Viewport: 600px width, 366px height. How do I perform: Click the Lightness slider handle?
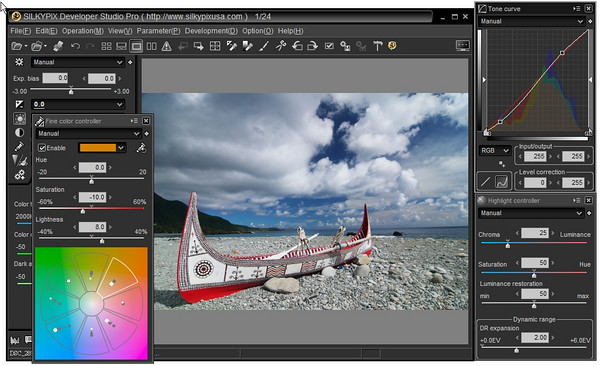coord(102,240)
